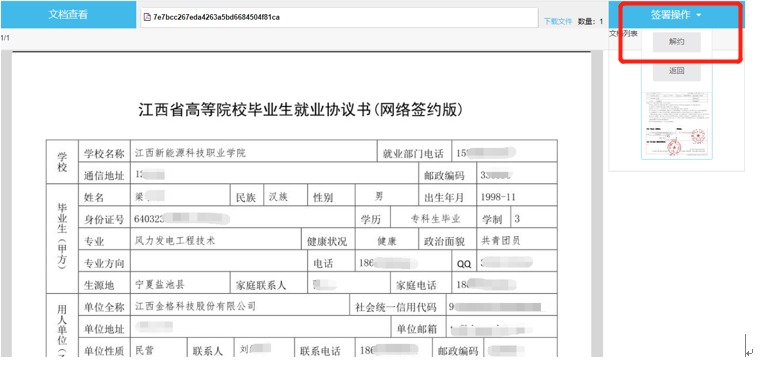Click the 专科生毕业 education value

(x=436, y=219)
